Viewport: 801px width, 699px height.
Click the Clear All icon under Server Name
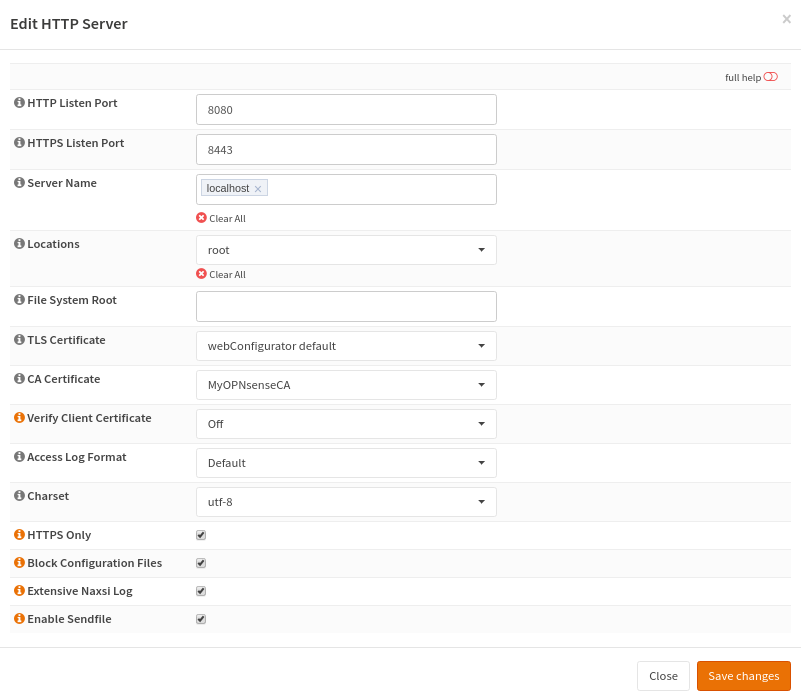(200, 218)
